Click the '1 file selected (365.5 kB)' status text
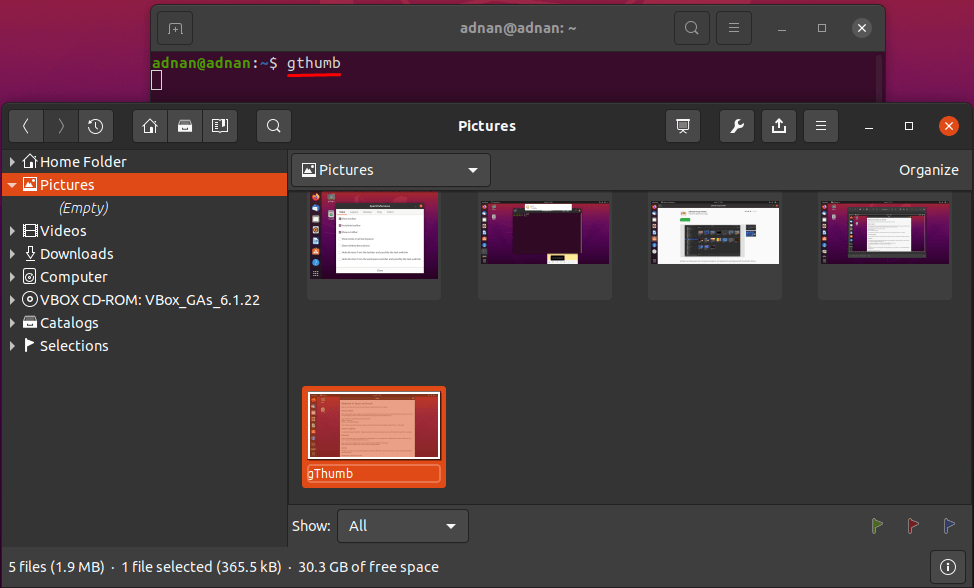Viewport: 974px width, 588px height. 201,567
